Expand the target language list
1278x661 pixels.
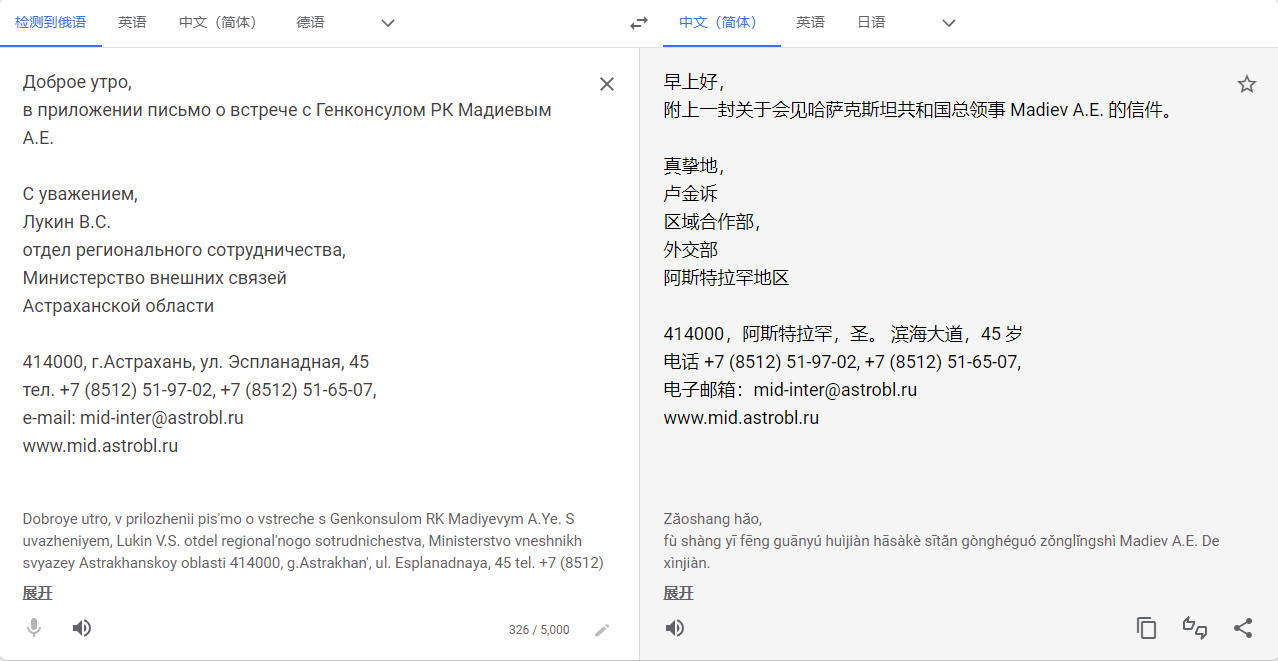coord(949,23)
